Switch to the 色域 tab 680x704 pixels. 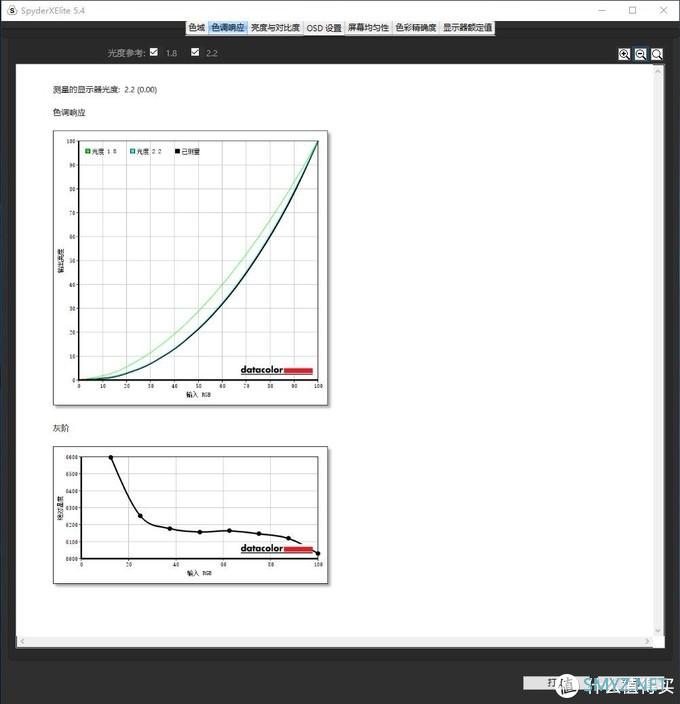[x=197, y=28]
